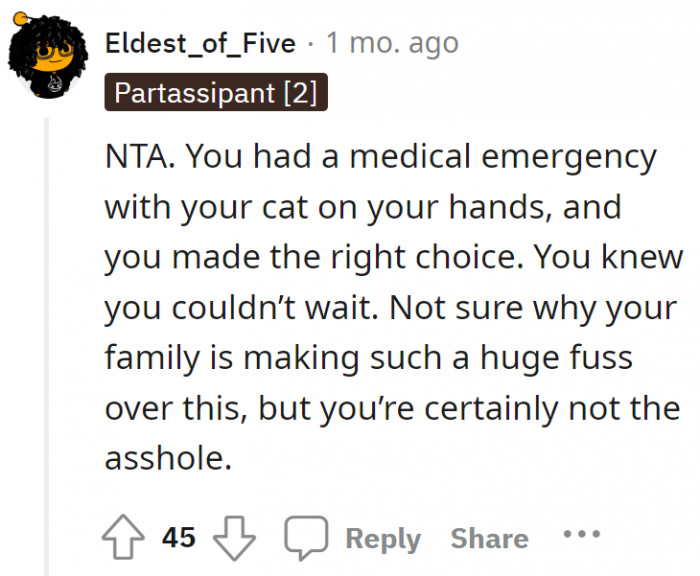Viewport: 700px width, 576px height.
Task: Select the Partassipant [2] flair badge
Action: [215, 93]
